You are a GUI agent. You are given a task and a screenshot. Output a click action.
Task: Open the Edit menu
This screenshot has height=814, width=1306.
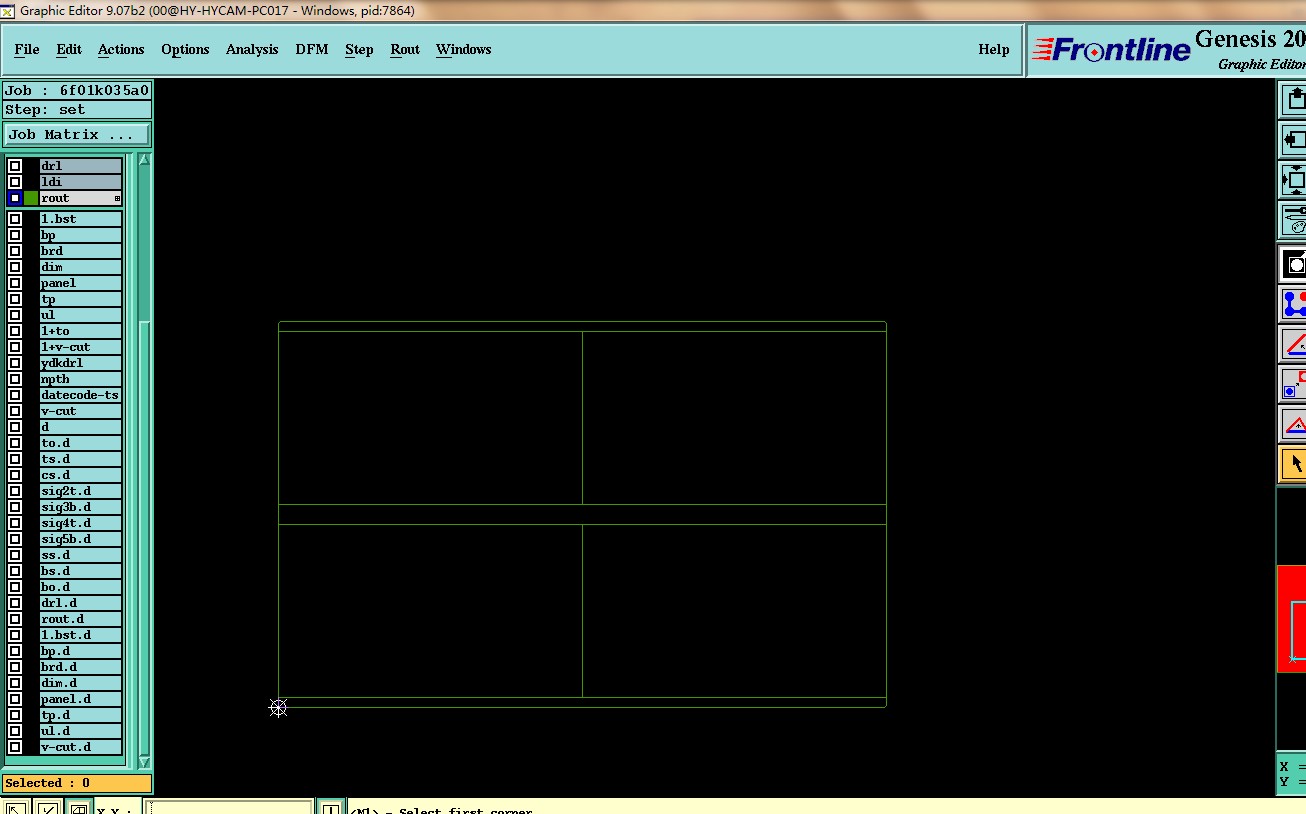point(69,49)
